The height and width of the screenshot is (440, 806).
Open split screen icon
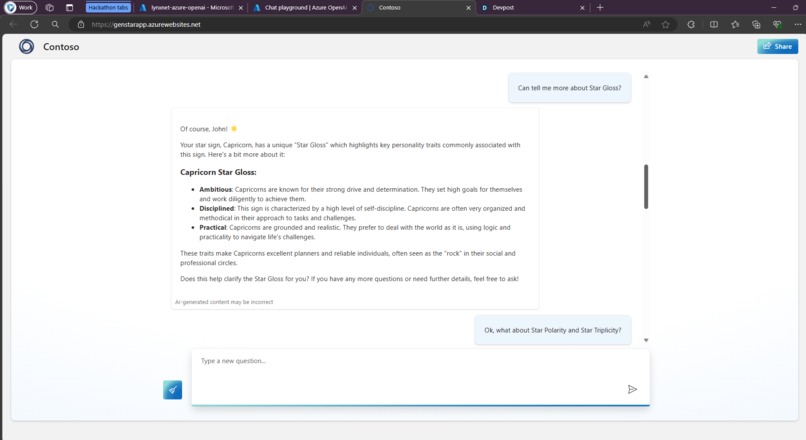coord(714,24)
